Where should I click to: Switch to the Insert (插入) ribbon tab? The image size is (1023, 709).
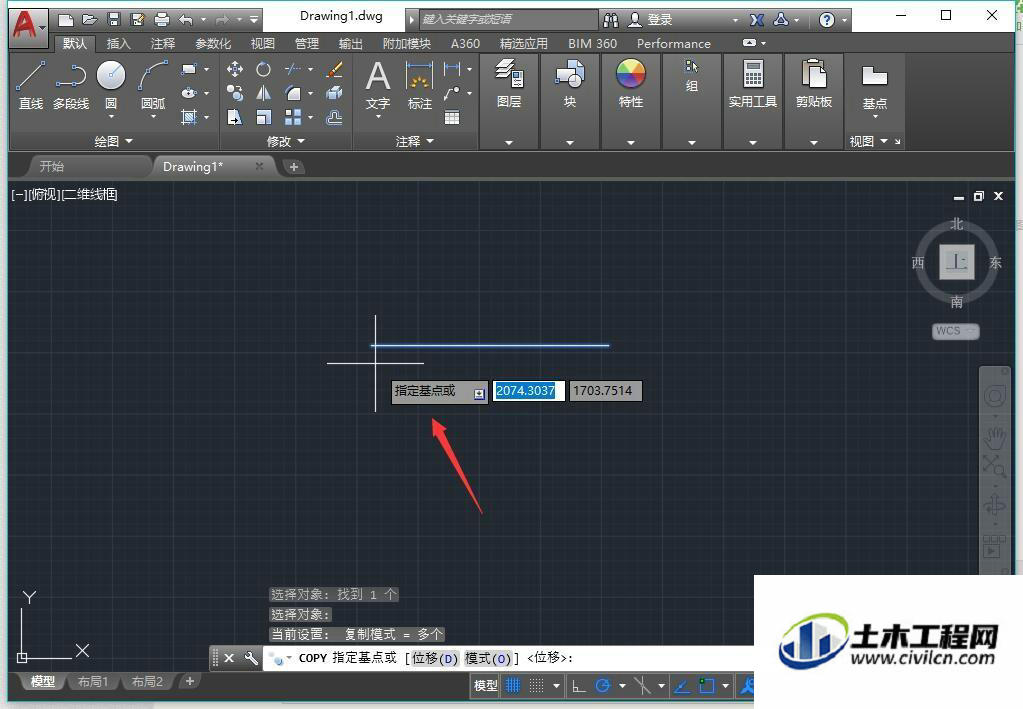[118, 44]
